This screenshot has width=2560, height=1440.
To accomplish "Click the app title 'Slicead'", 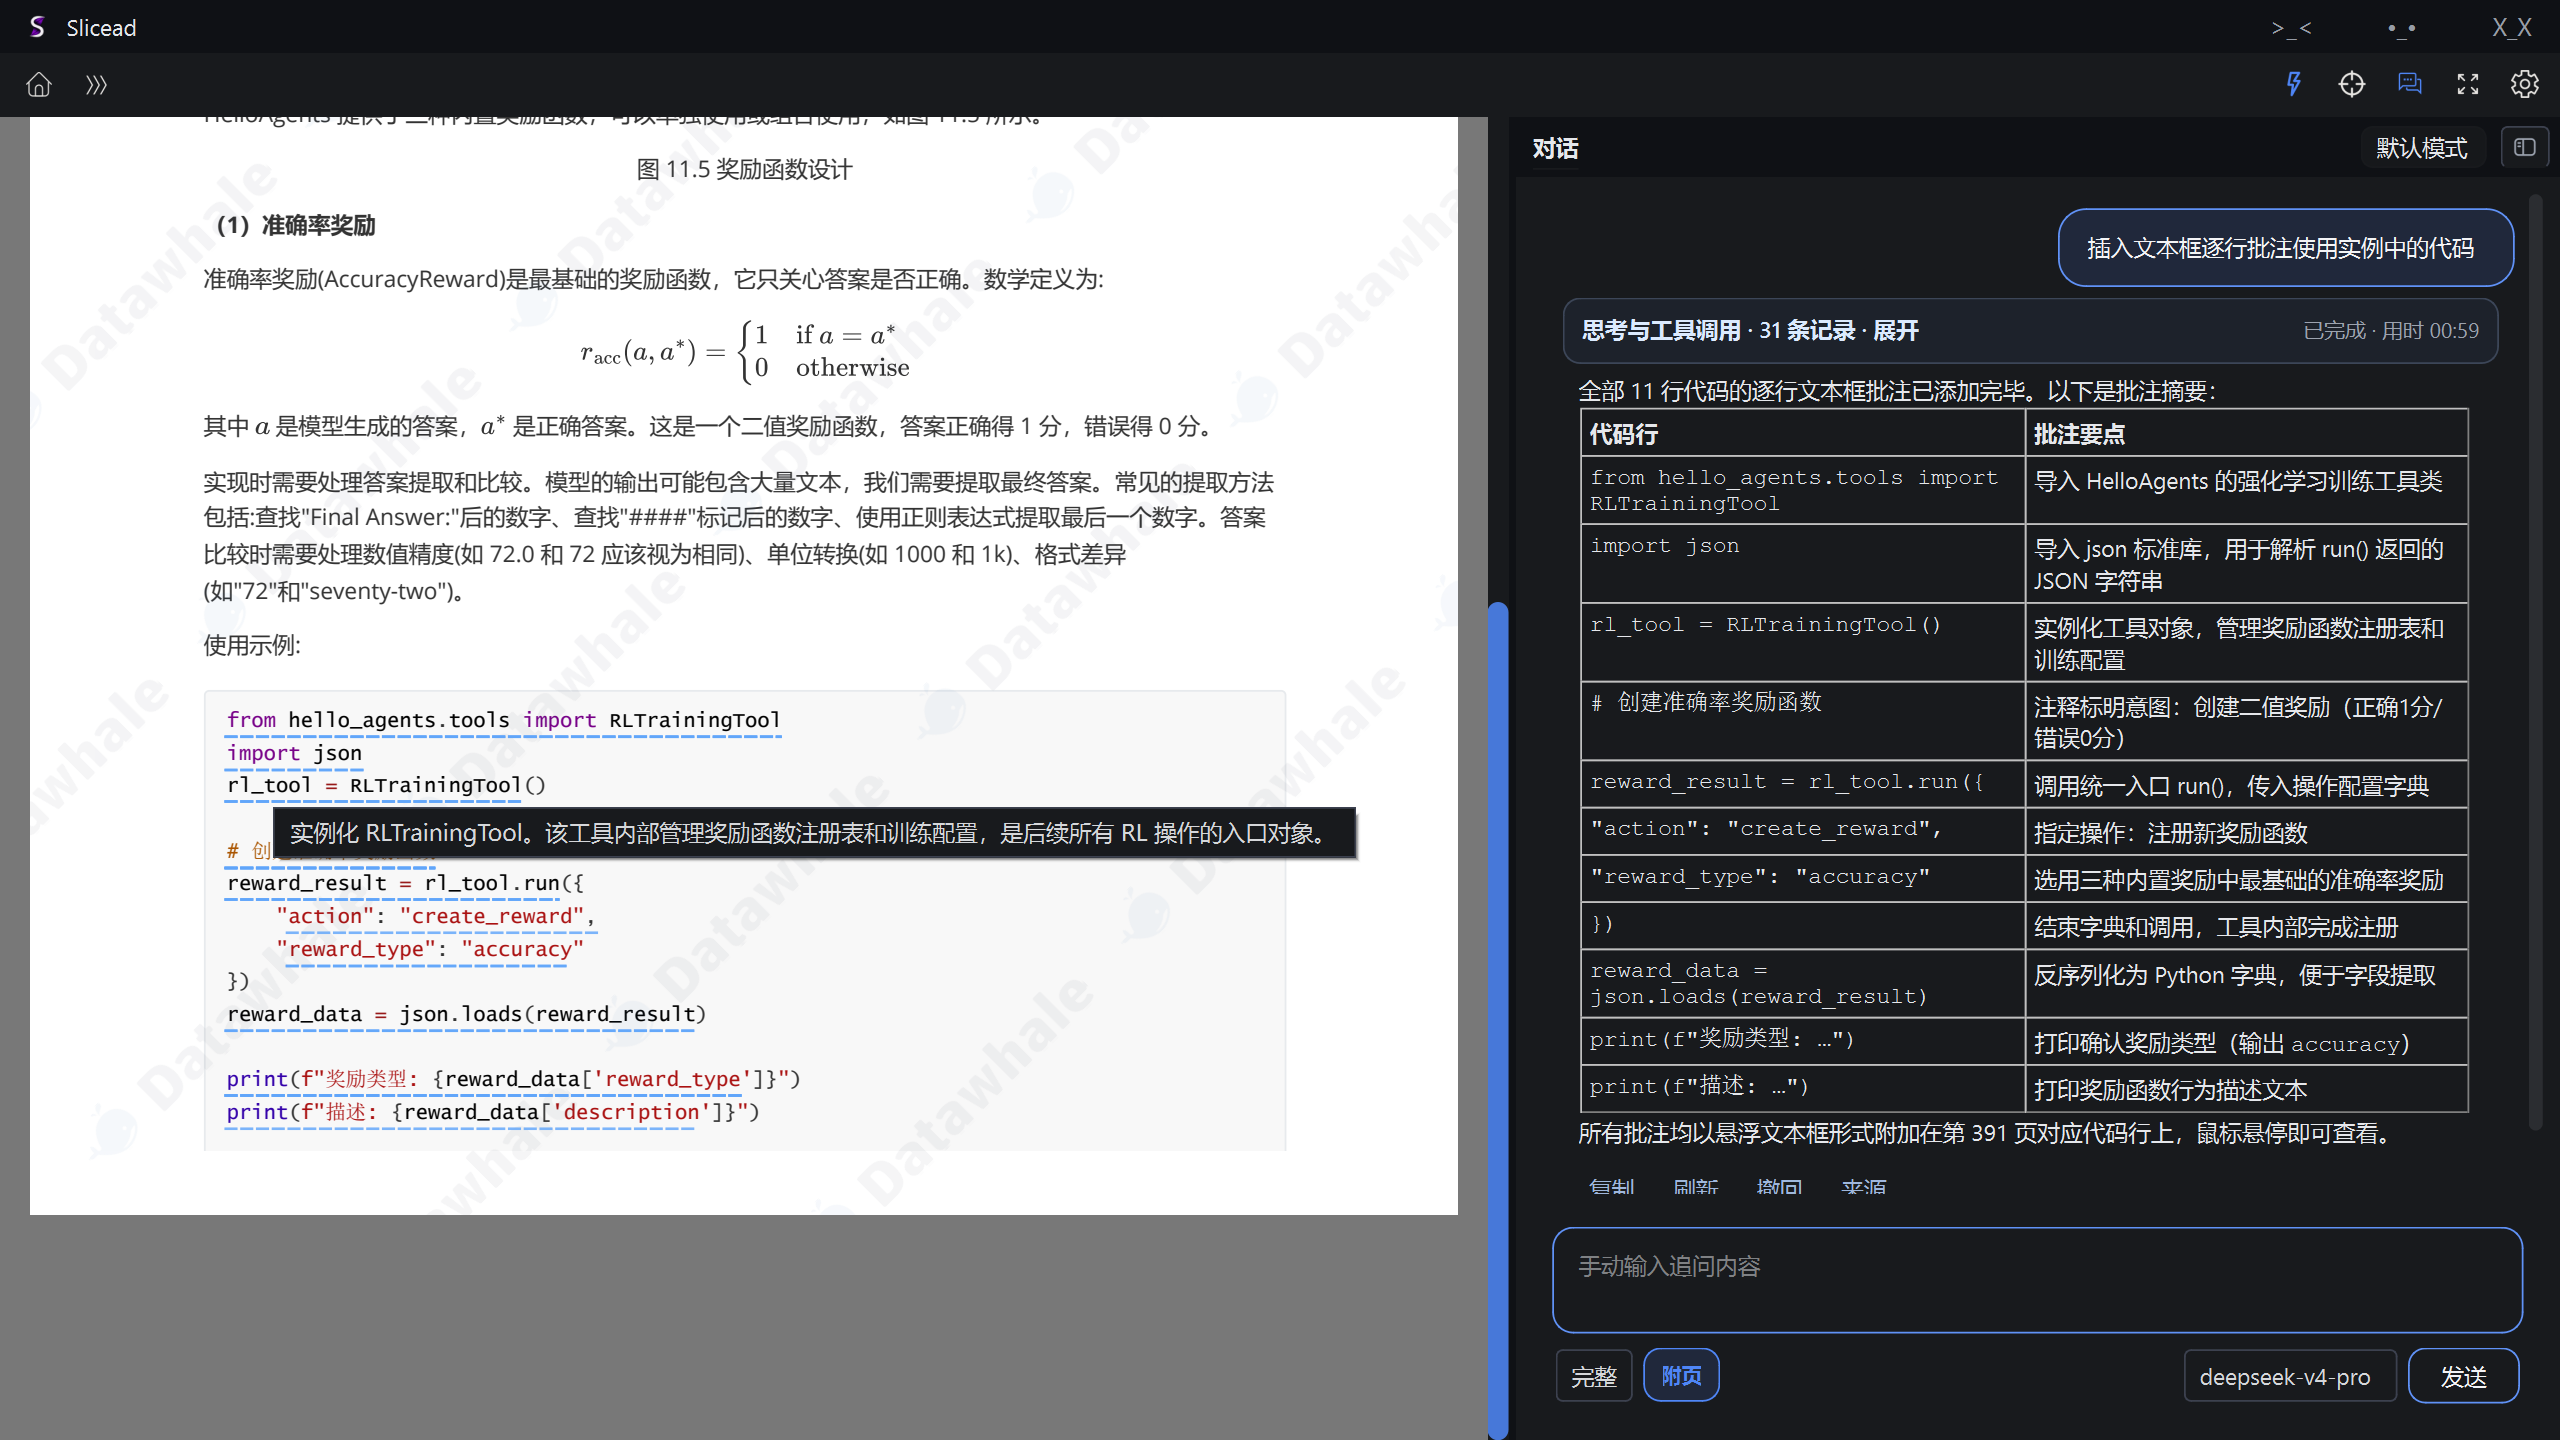I will tap(101, 27).
